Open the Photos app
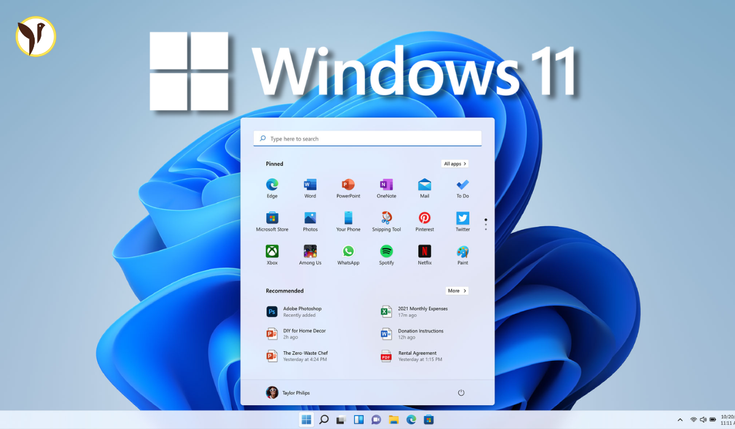 [310, 221]
